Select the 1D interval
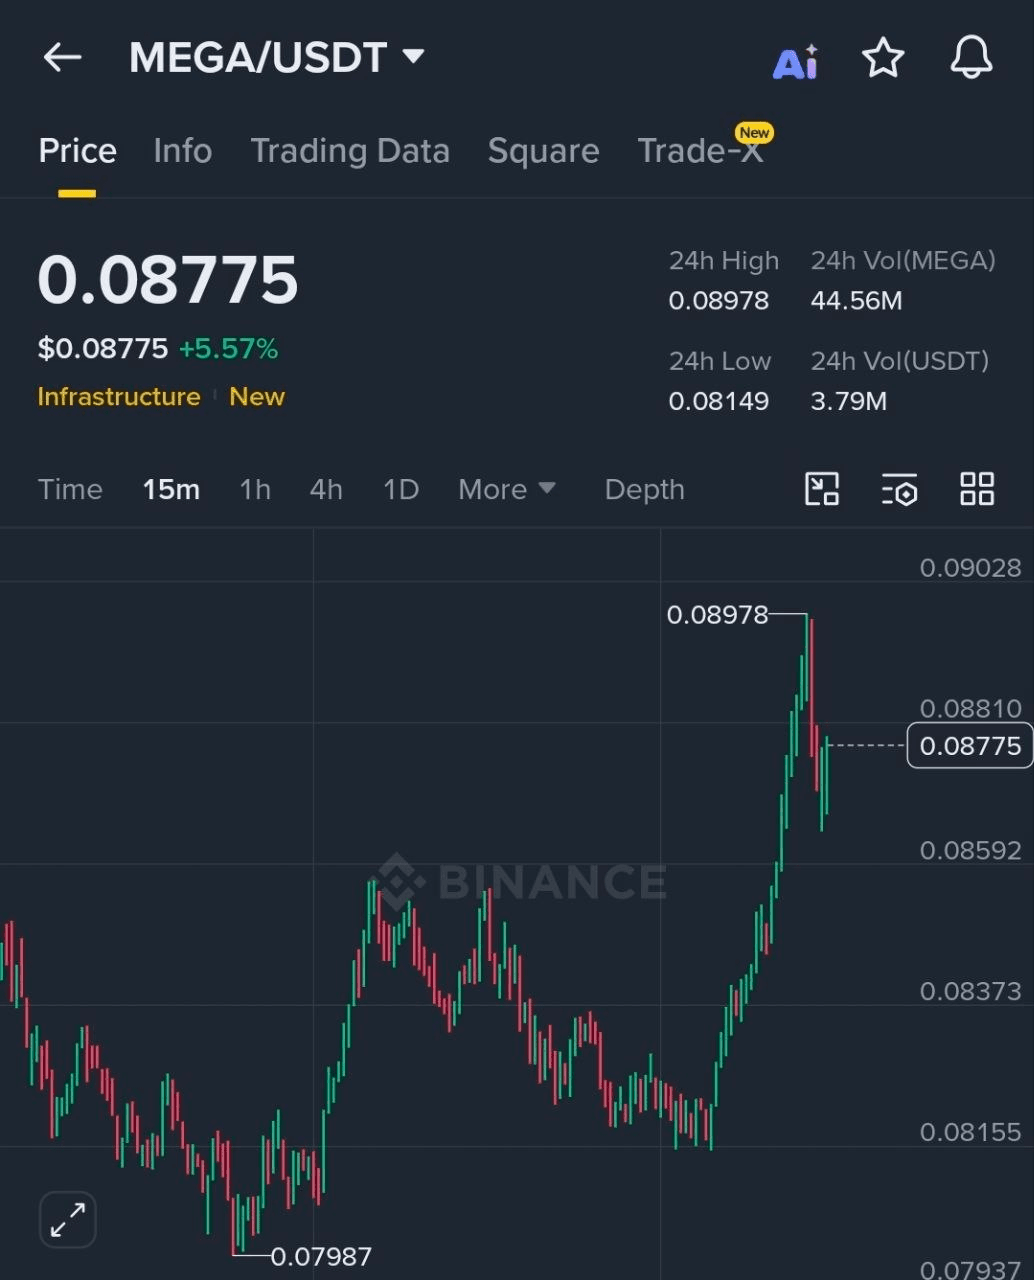 pyautogui.click(x=401, y=489)
